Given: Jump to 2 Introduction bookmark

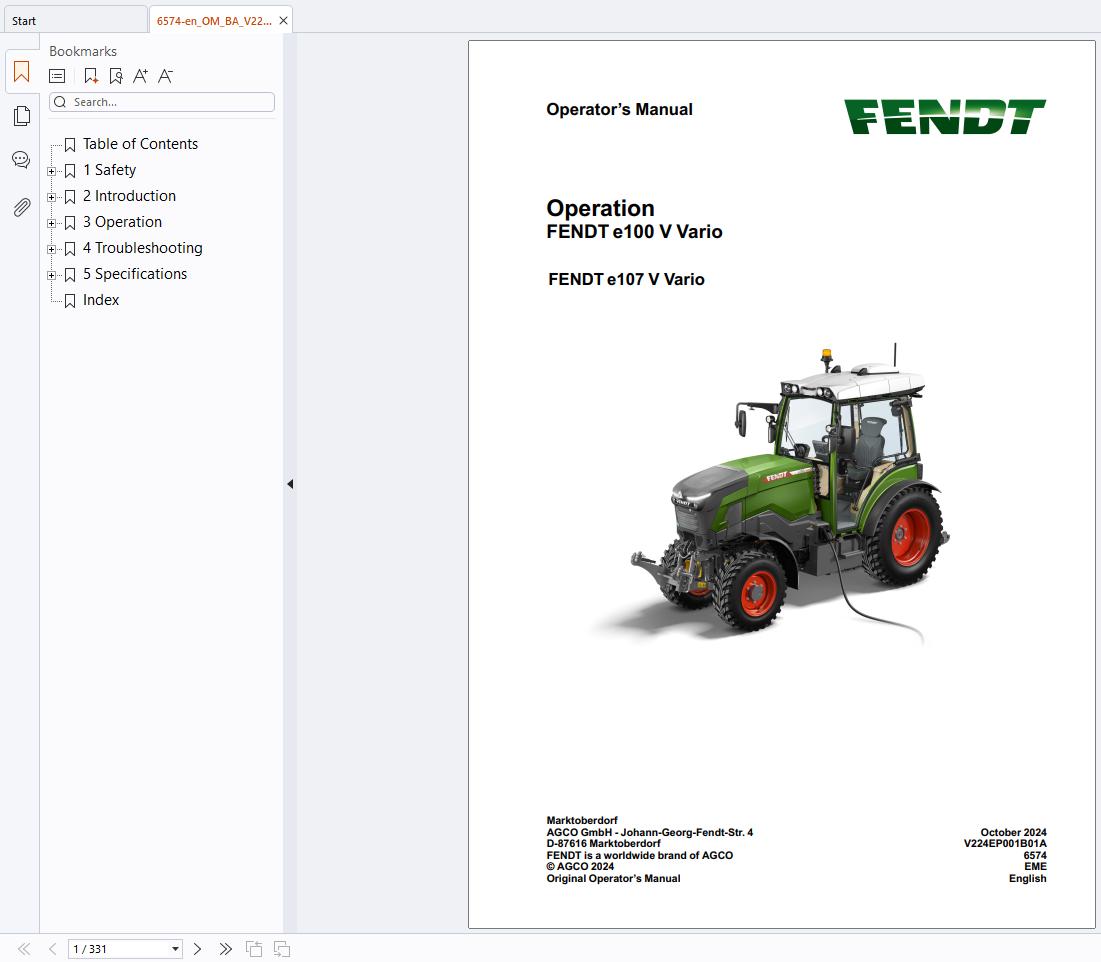Looking at the screenshot, I should click(x=129, y=196).
